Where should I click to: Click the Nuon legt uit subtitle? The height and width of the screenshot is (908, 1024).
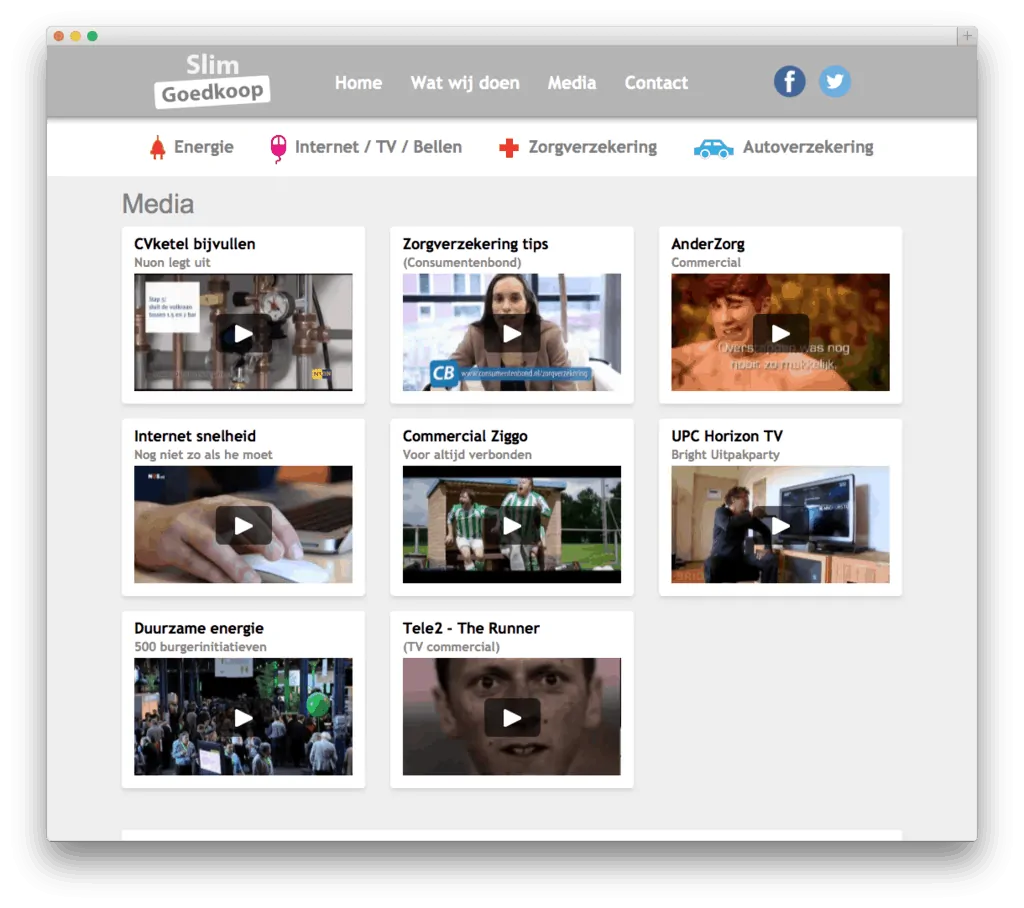click(x=172, y=262)
